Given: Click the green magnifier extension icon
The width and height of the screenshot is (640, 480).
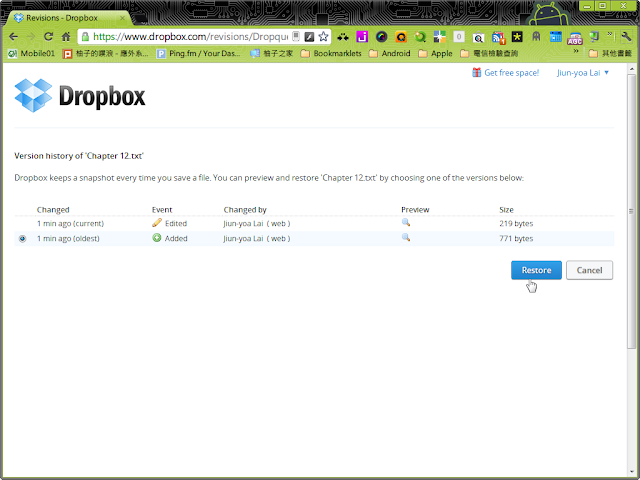Looking at the screenshot, I should click(420, 37).
